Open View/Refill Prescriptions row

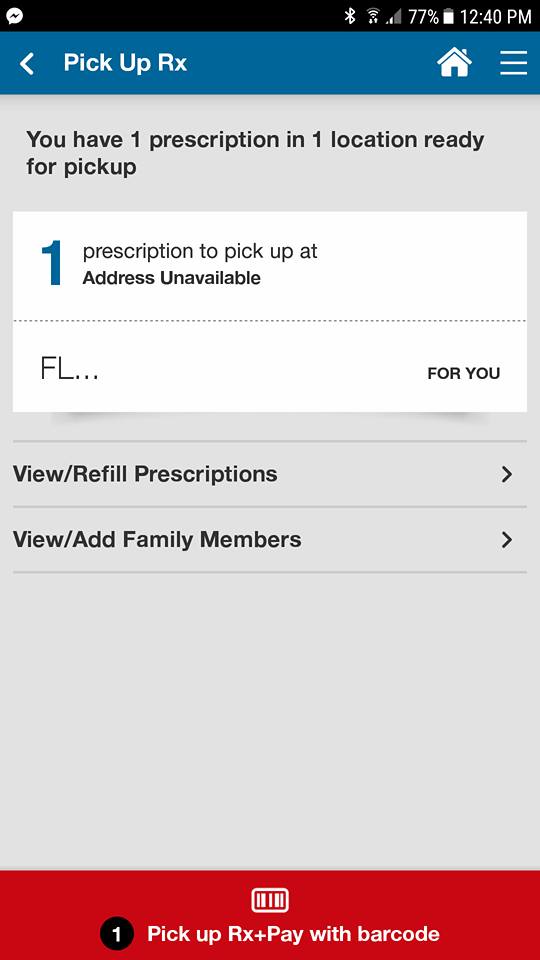[269, 474]
